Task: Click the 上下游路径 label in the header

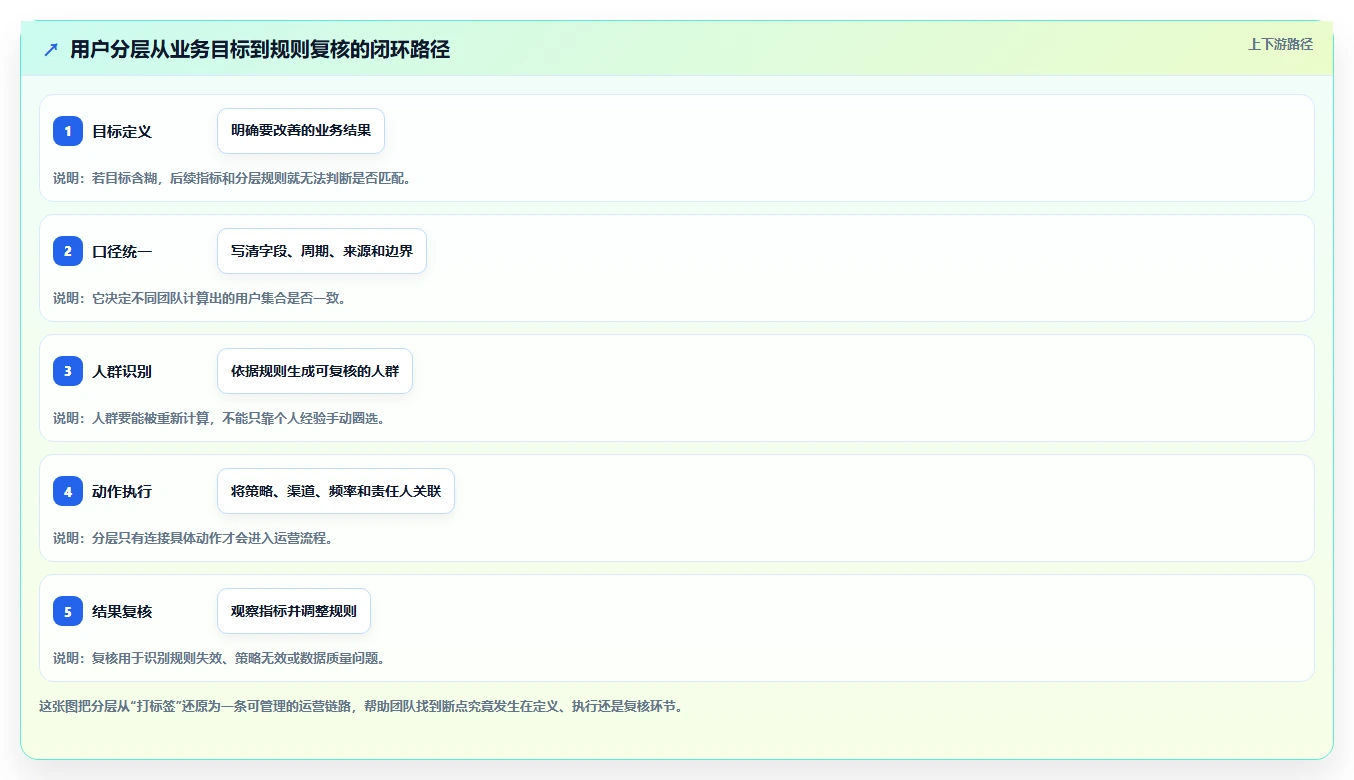Action: pos(1280,44)
